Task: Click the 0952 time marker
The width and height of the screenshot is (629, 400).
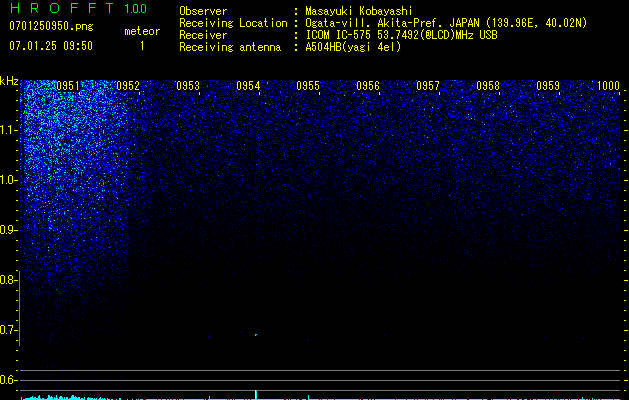Action: pyautogui.click(x=128, y=86)
